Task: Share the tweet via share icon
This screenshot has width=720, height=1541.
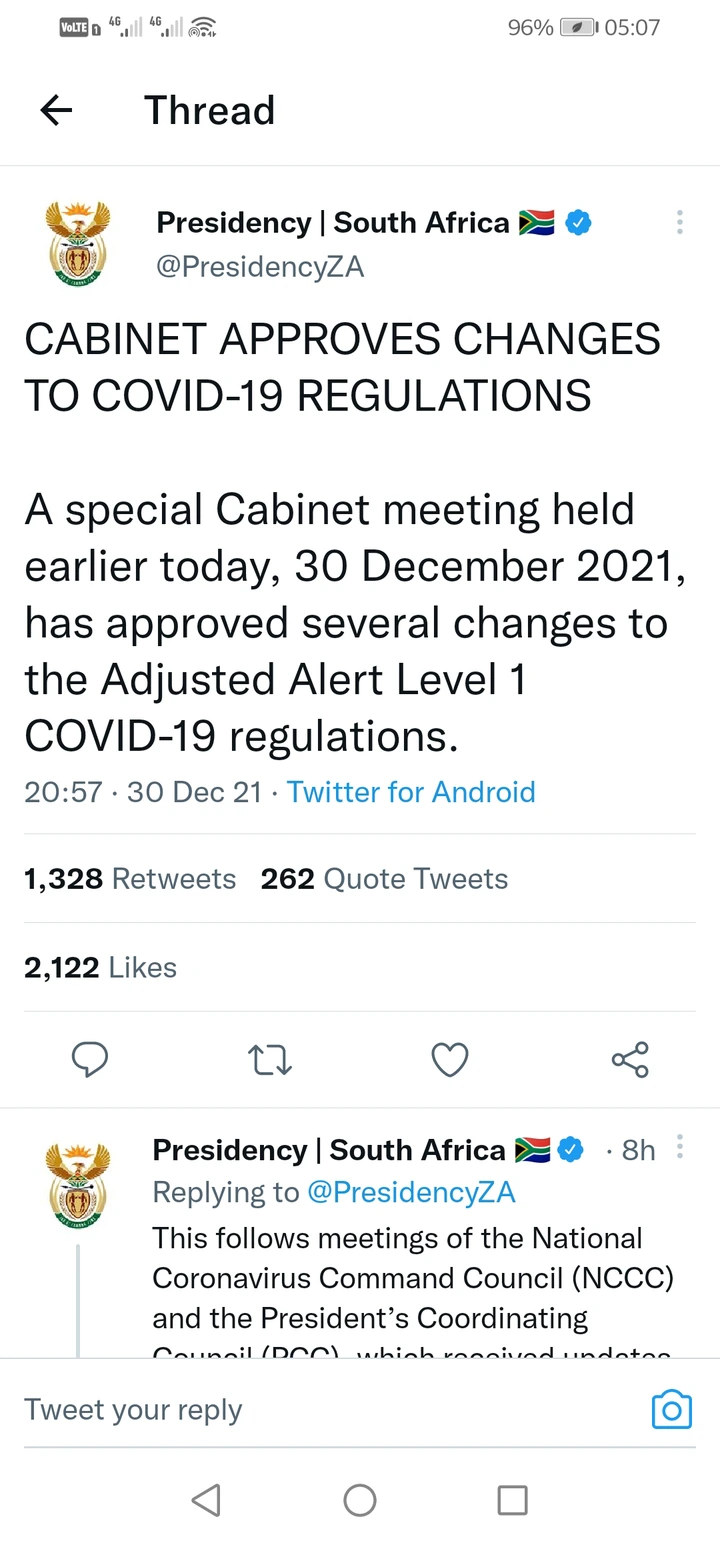Action: point(630,1060)
